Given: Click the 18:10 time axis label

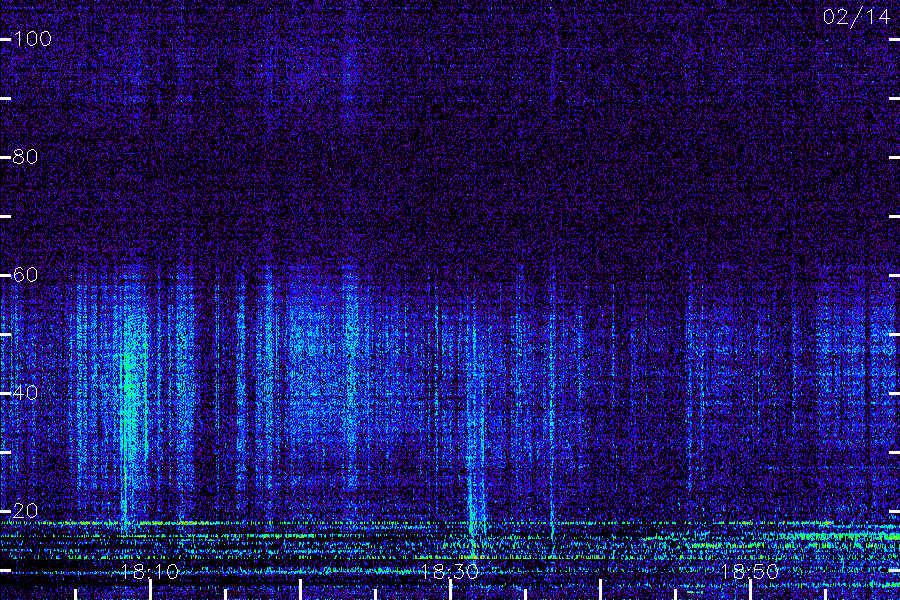Looking at the screenshot, I should coord(150,571).
